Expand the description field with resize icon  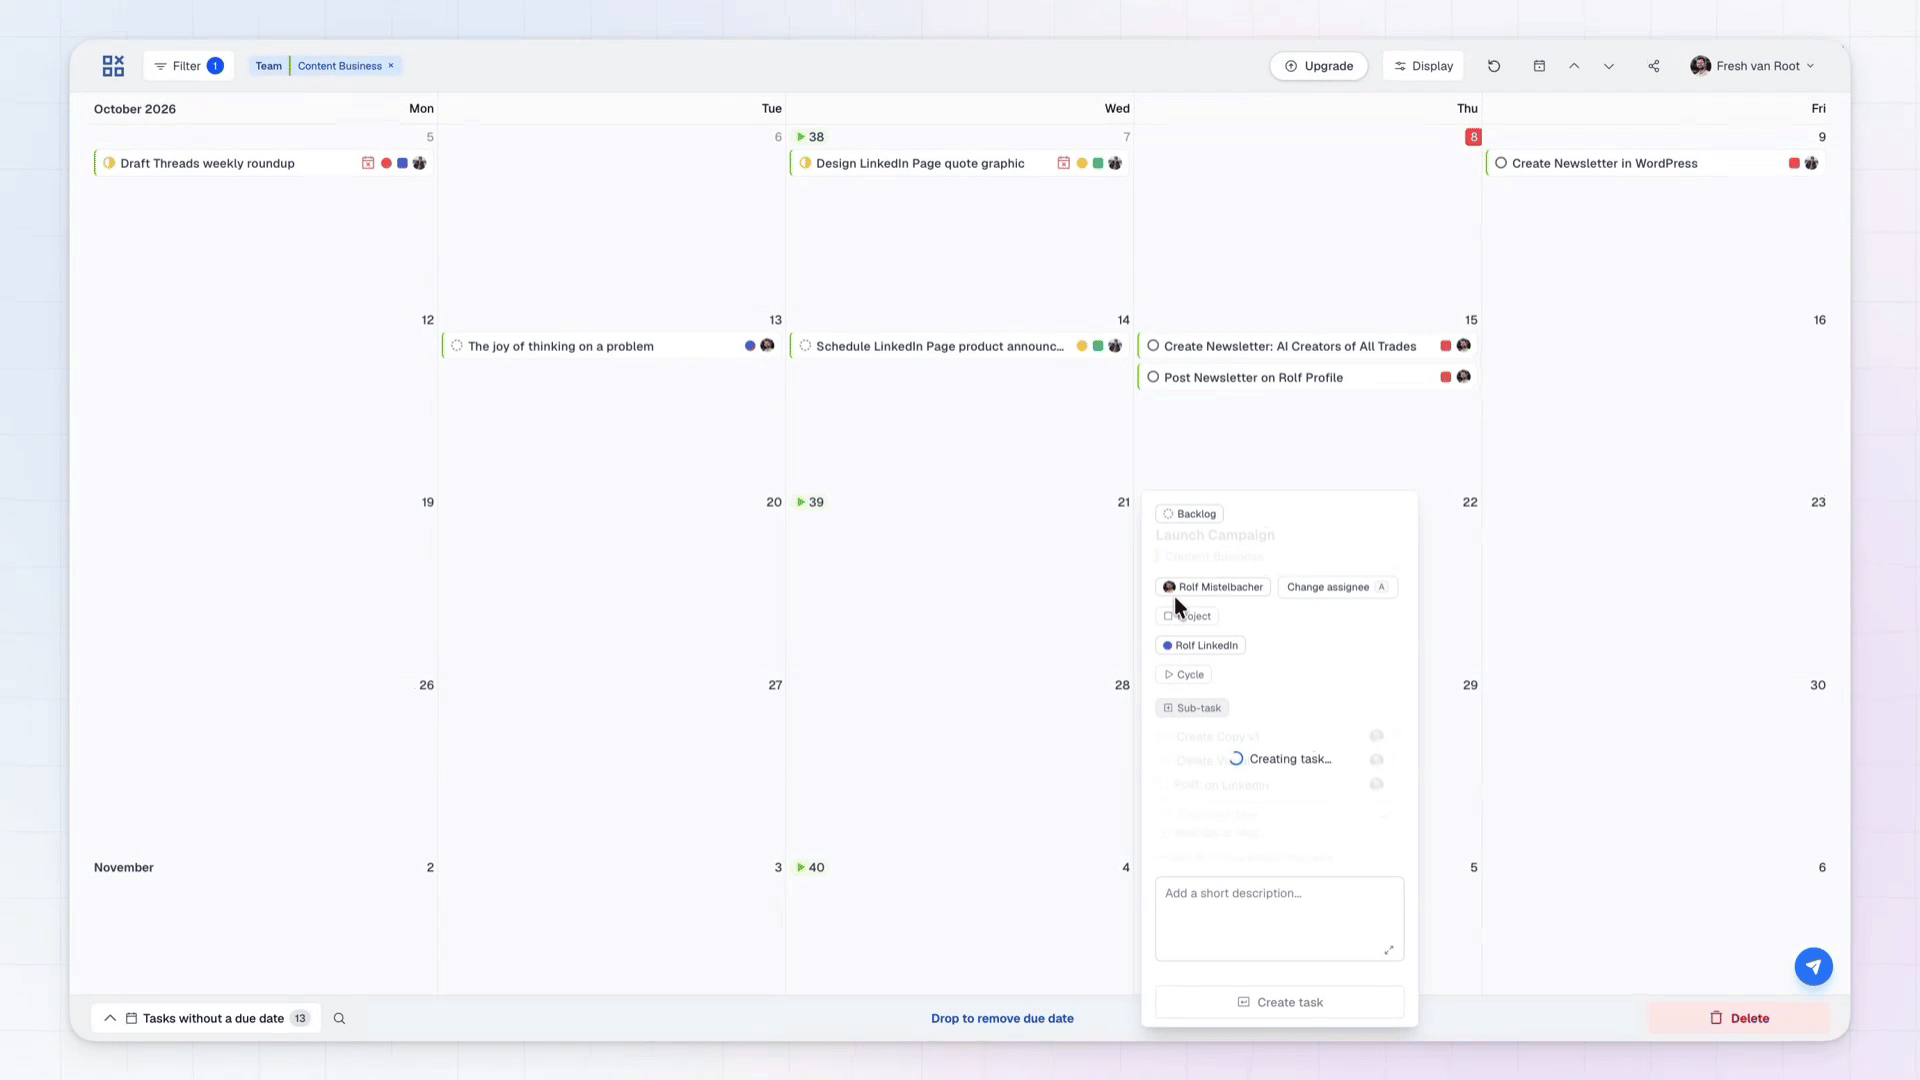coord(1388,950)
